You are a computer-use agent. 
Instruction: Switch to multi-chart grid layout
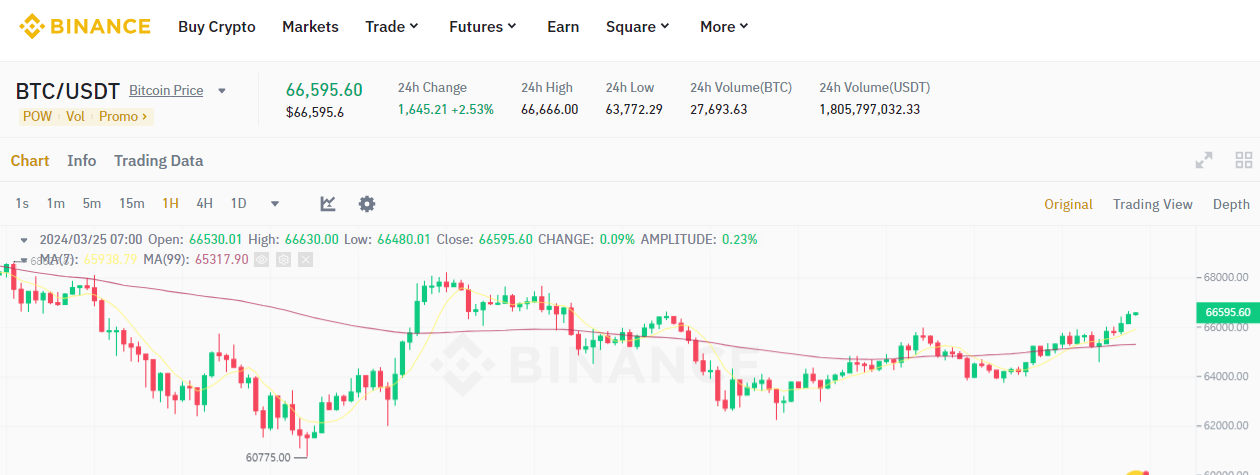(1244, 160)
